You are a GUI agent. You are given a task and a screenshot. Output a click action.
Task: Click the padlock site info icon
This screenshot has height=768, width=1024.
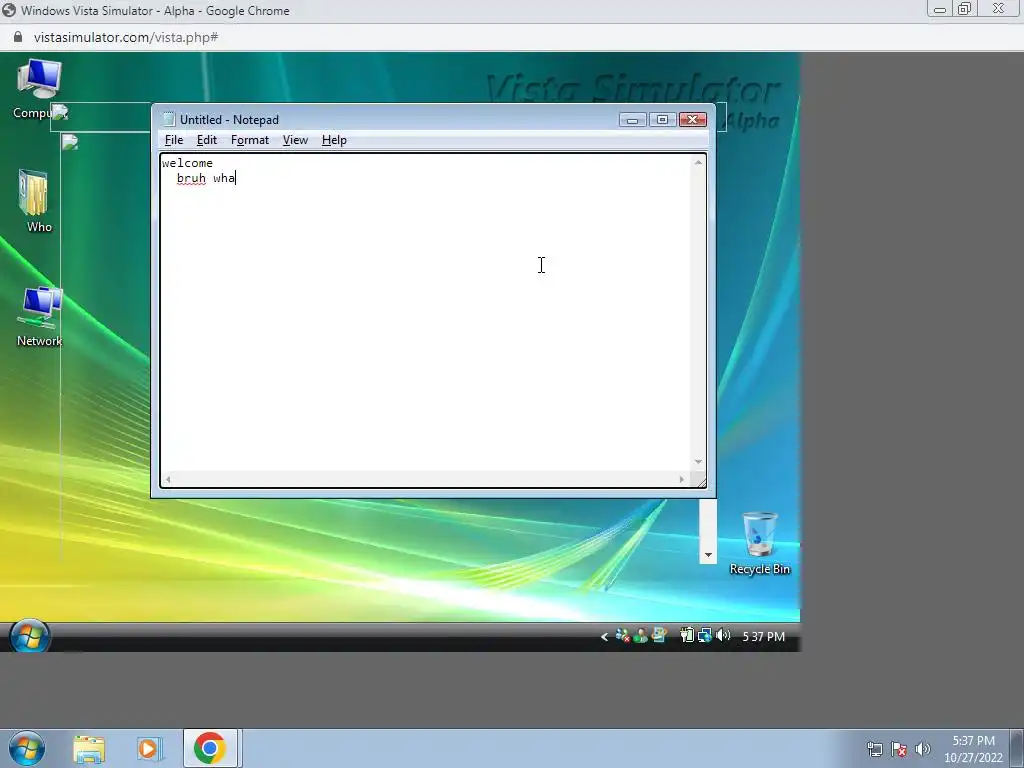[x=18, y=37]
